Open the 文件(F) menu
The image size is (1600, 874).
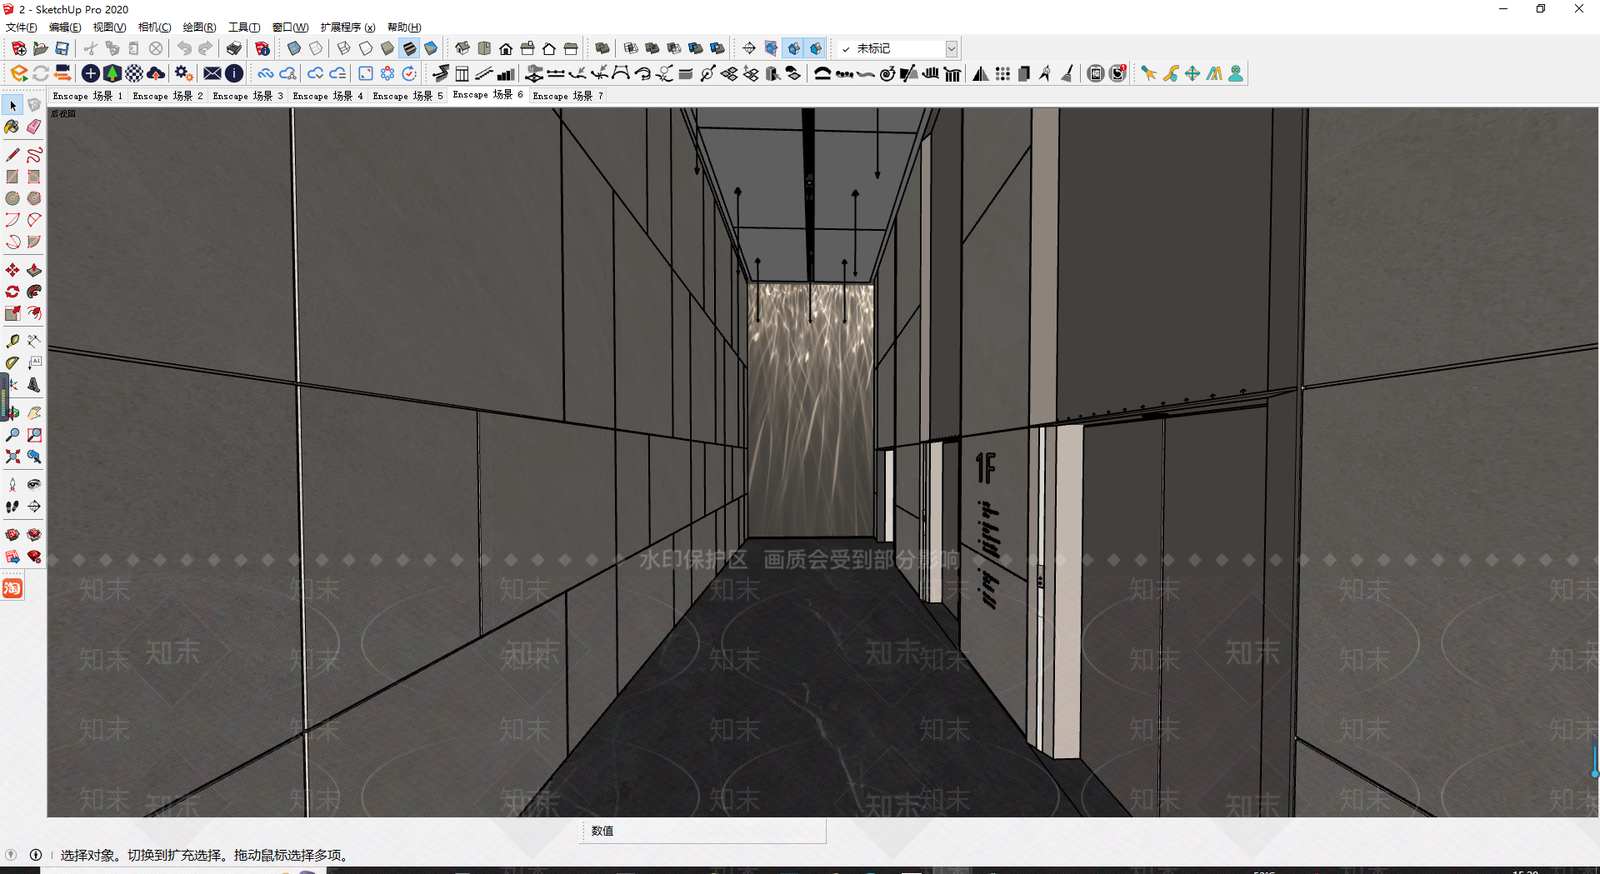tap(22, 27)
